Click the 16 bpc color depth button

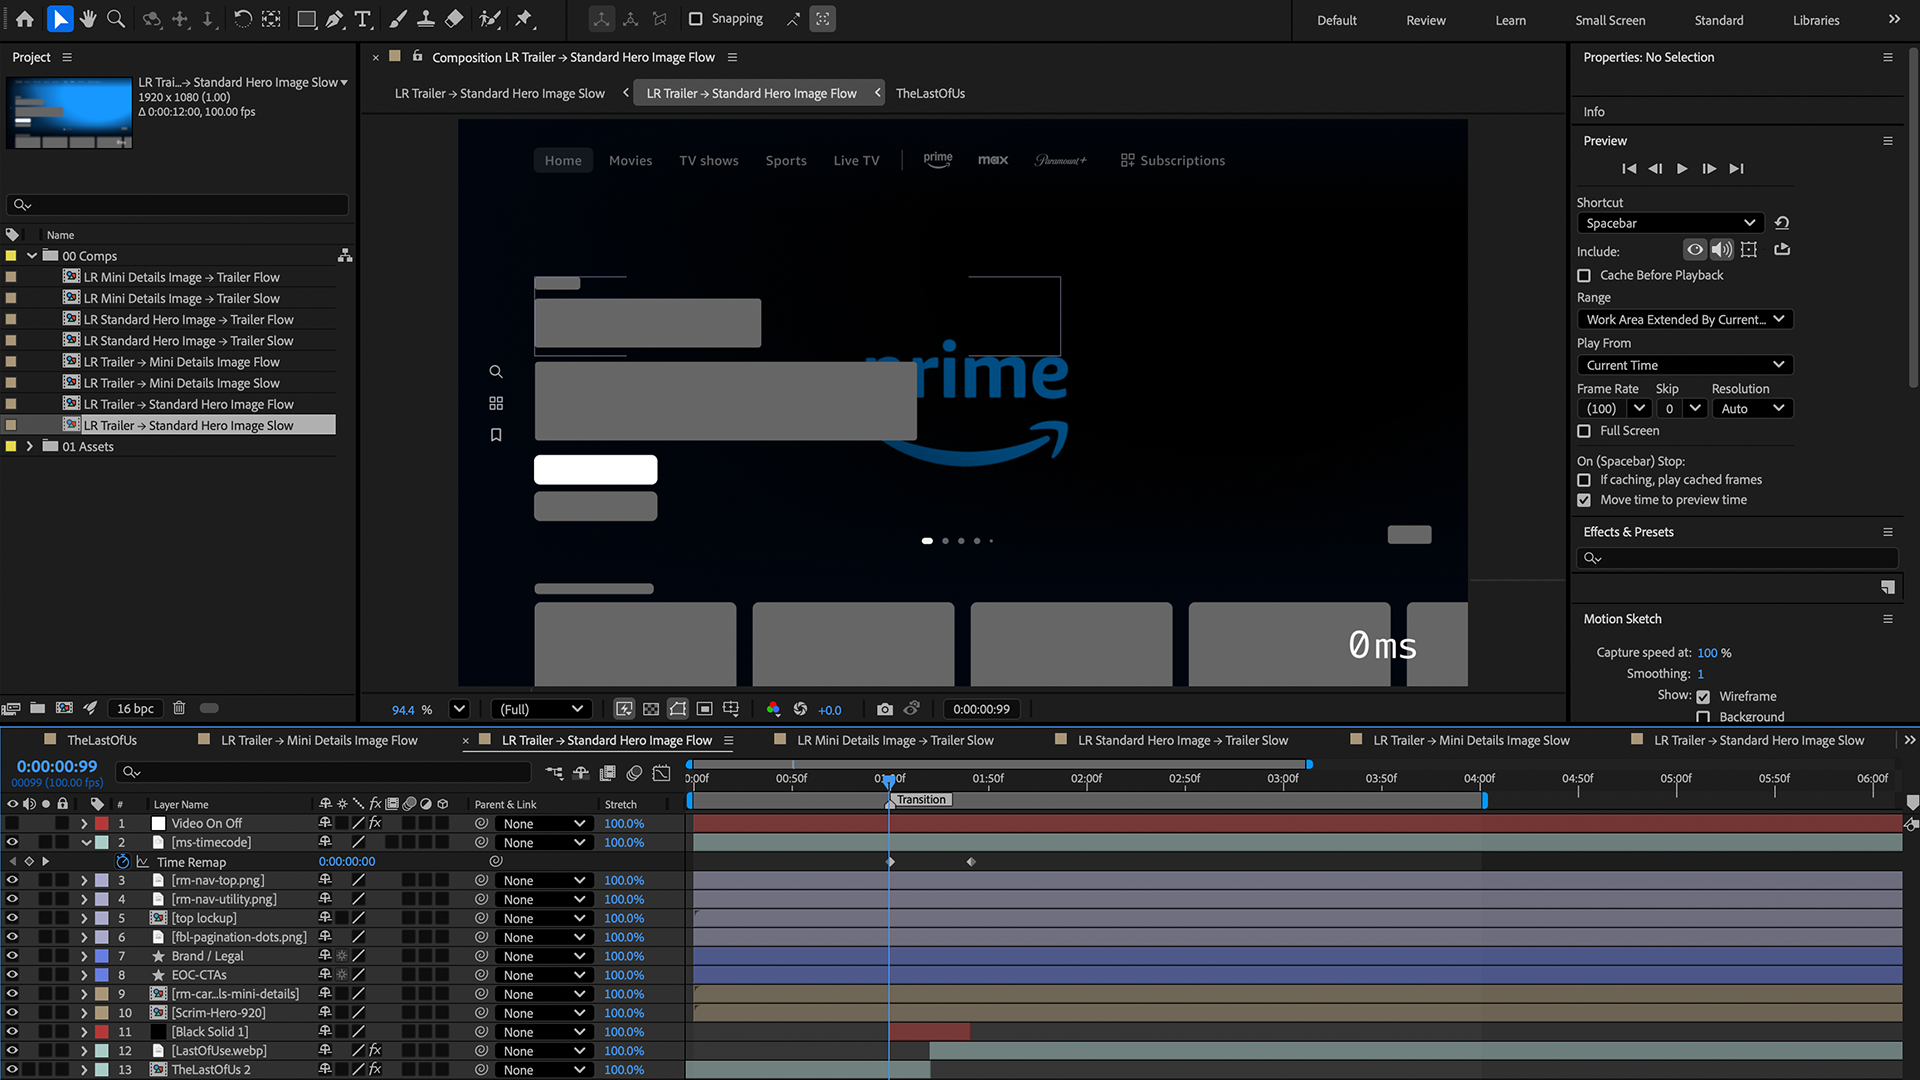[x=135, y=708]
